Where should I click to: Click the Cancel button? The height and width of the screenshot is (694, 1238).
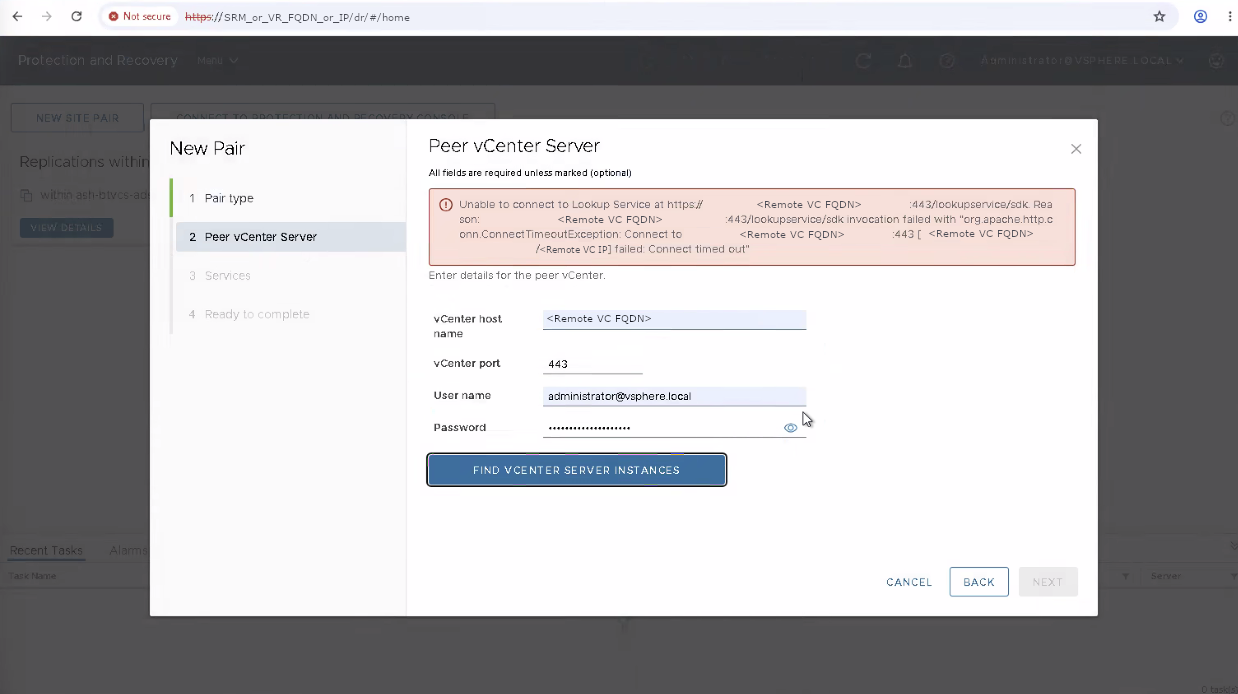909,582
